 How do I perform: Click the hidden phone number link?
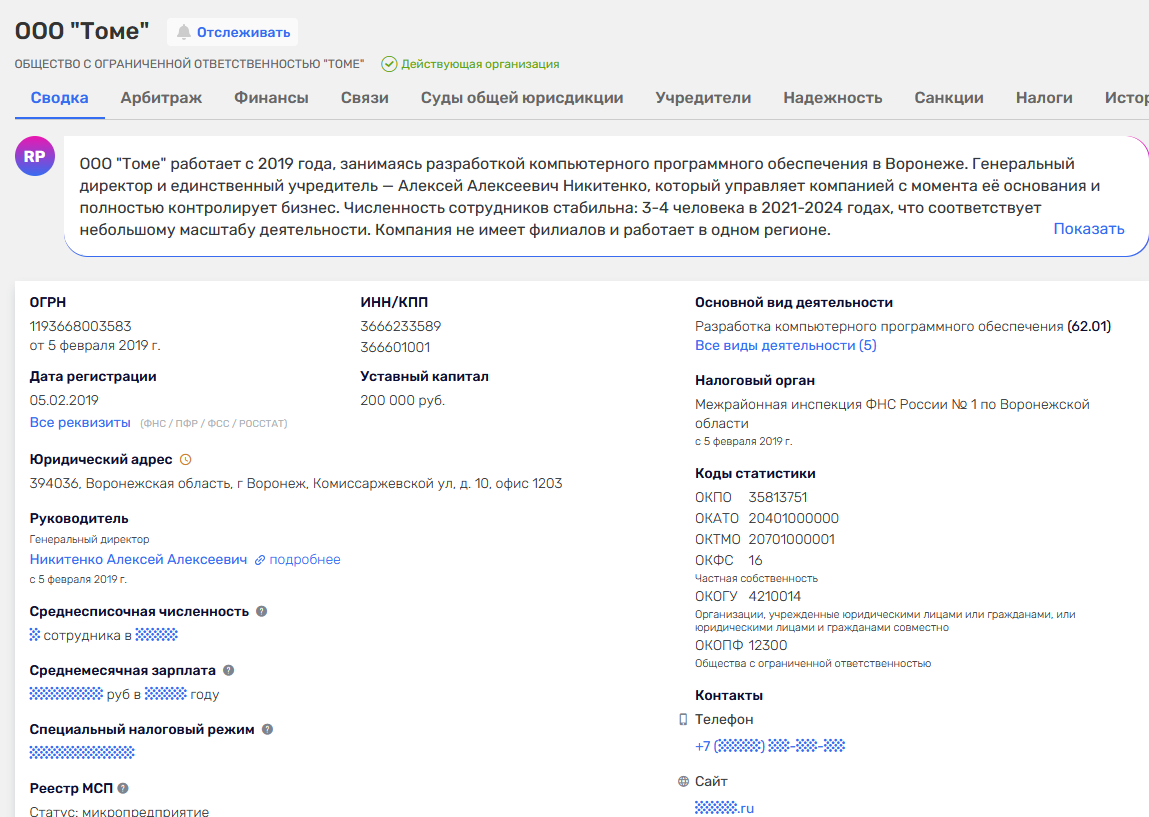770,746
